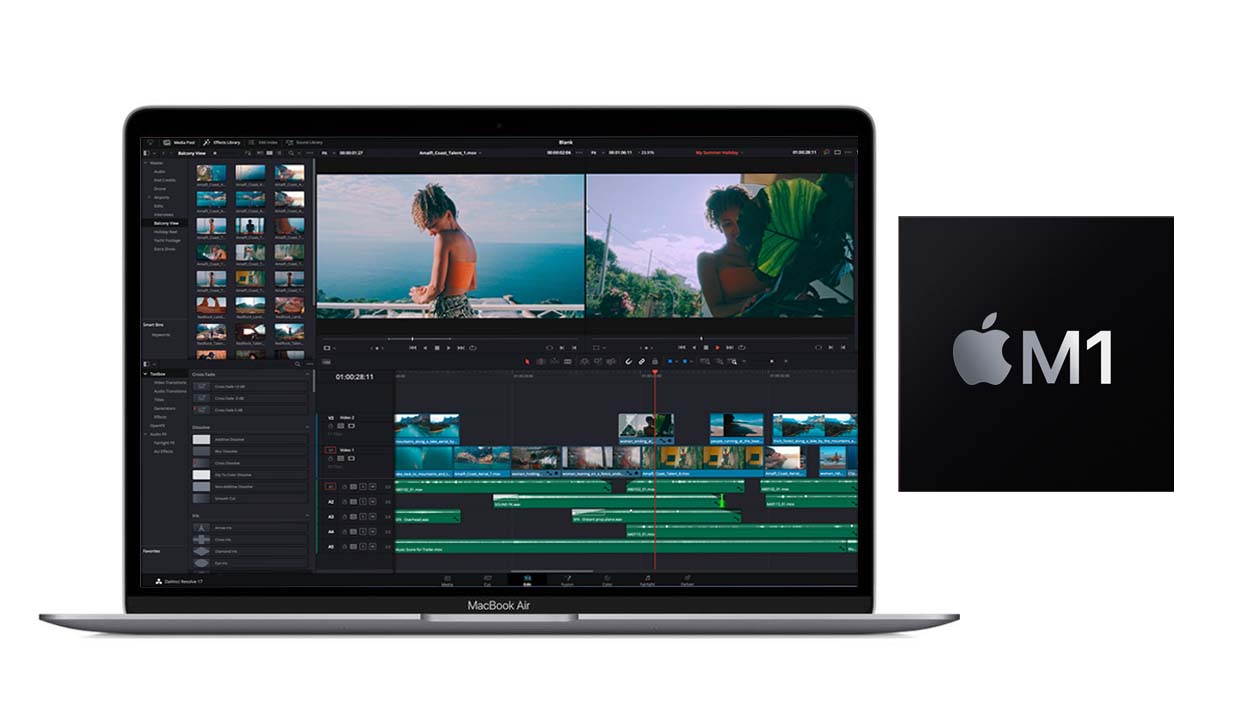Switch to the Deliver page

pos(687,581)
